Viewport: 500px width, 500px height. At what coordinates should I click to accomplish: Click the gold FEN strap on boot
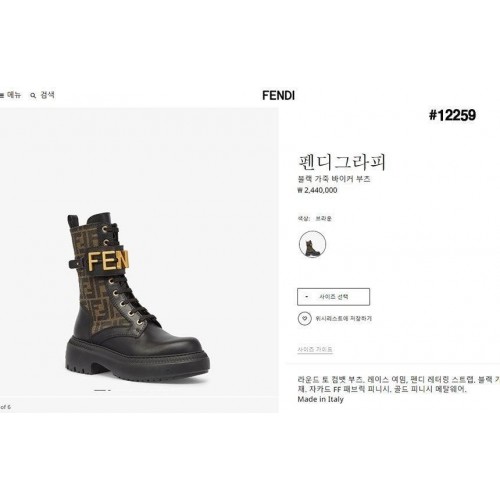pos(108,260)
